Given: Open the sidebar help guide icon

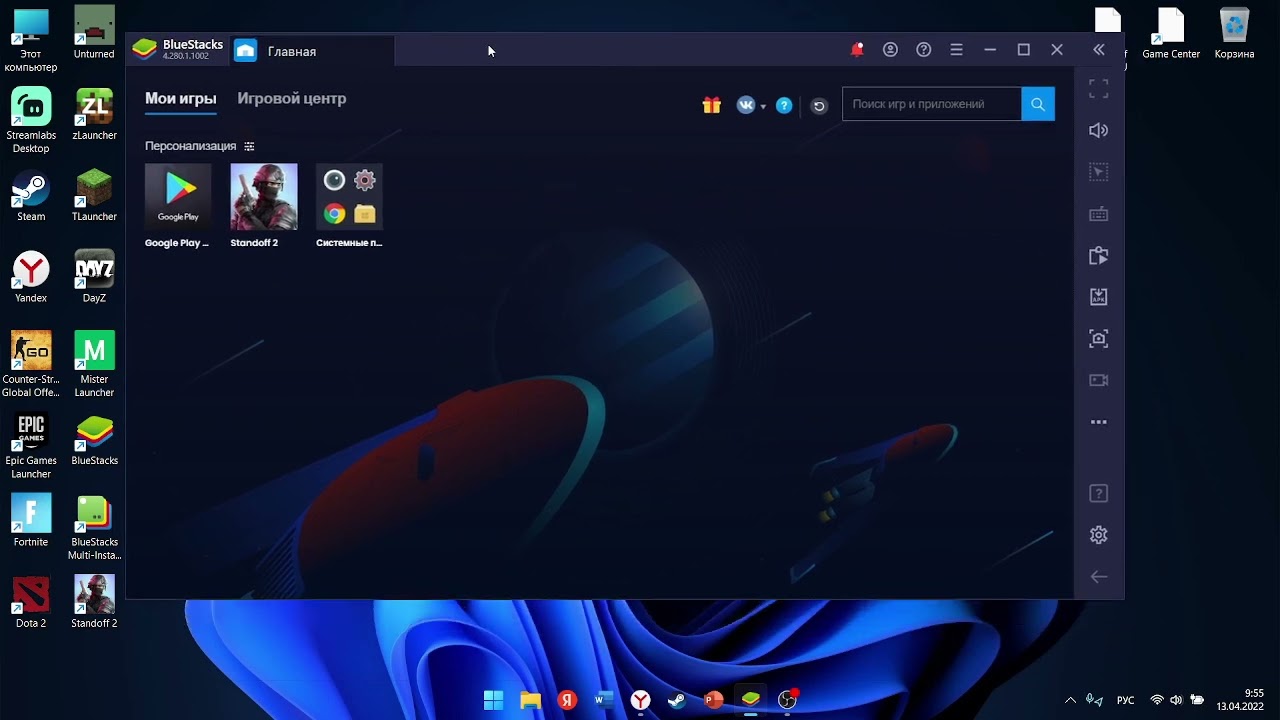Looking at the screenshot, I should (x=1099, y=493).
